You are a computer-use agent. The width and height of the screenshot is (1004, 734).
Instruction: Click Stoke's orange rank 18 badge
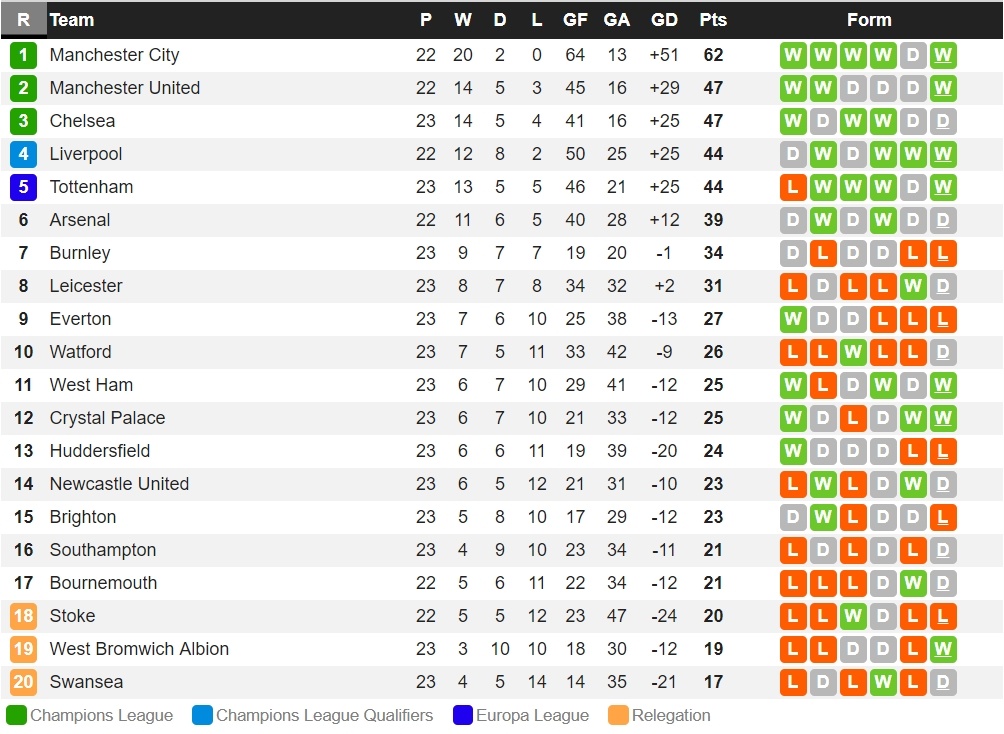23,616
